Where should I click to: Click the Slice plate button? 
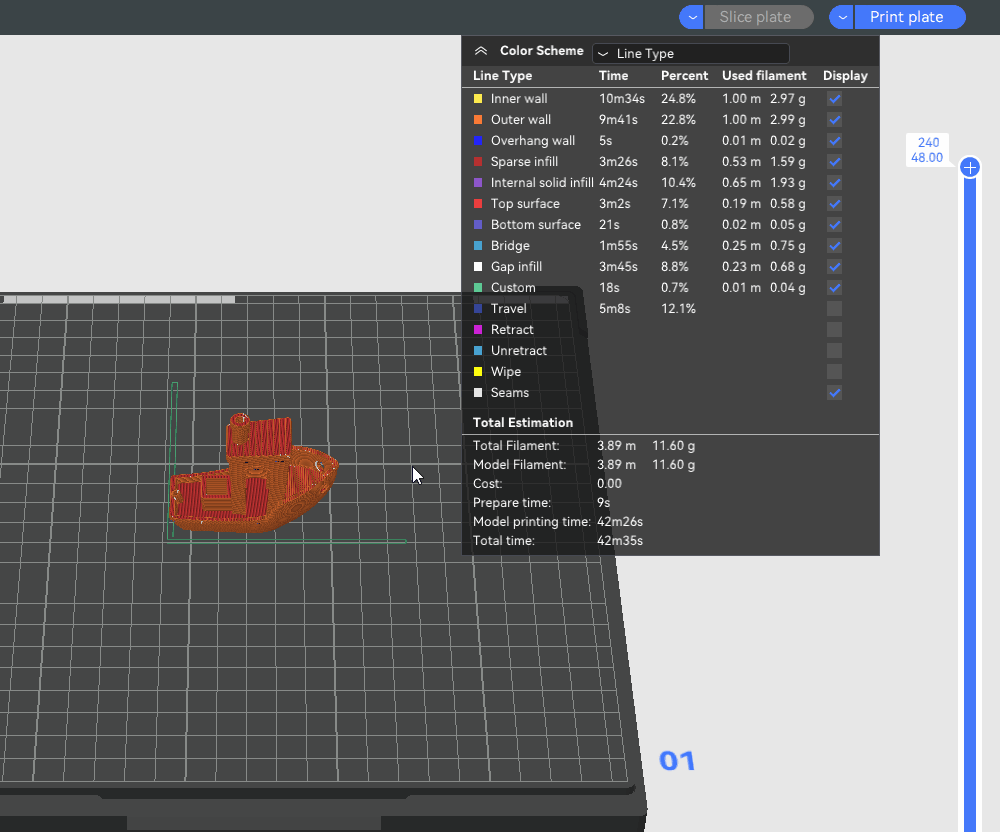coord(755,17)
